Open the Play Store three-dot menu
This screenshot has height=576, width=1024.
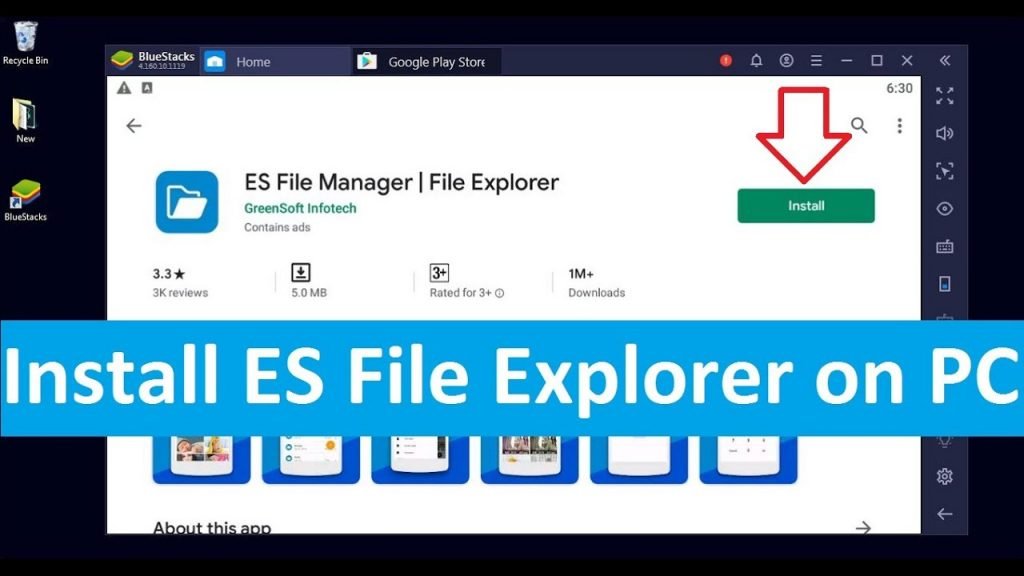coord(898,127)
